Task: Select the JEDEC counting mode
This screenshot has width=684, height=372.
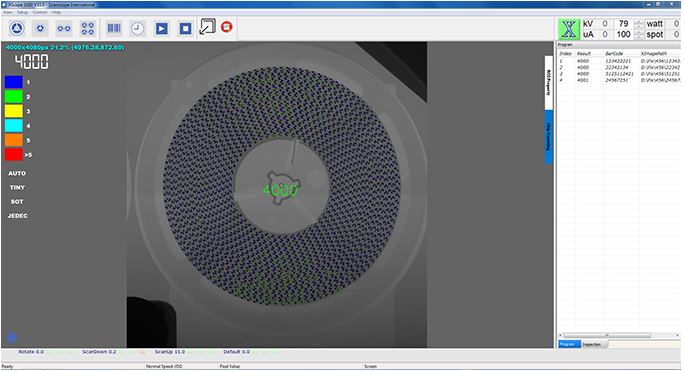Action: pyautogui.click(x=17, y=216)
